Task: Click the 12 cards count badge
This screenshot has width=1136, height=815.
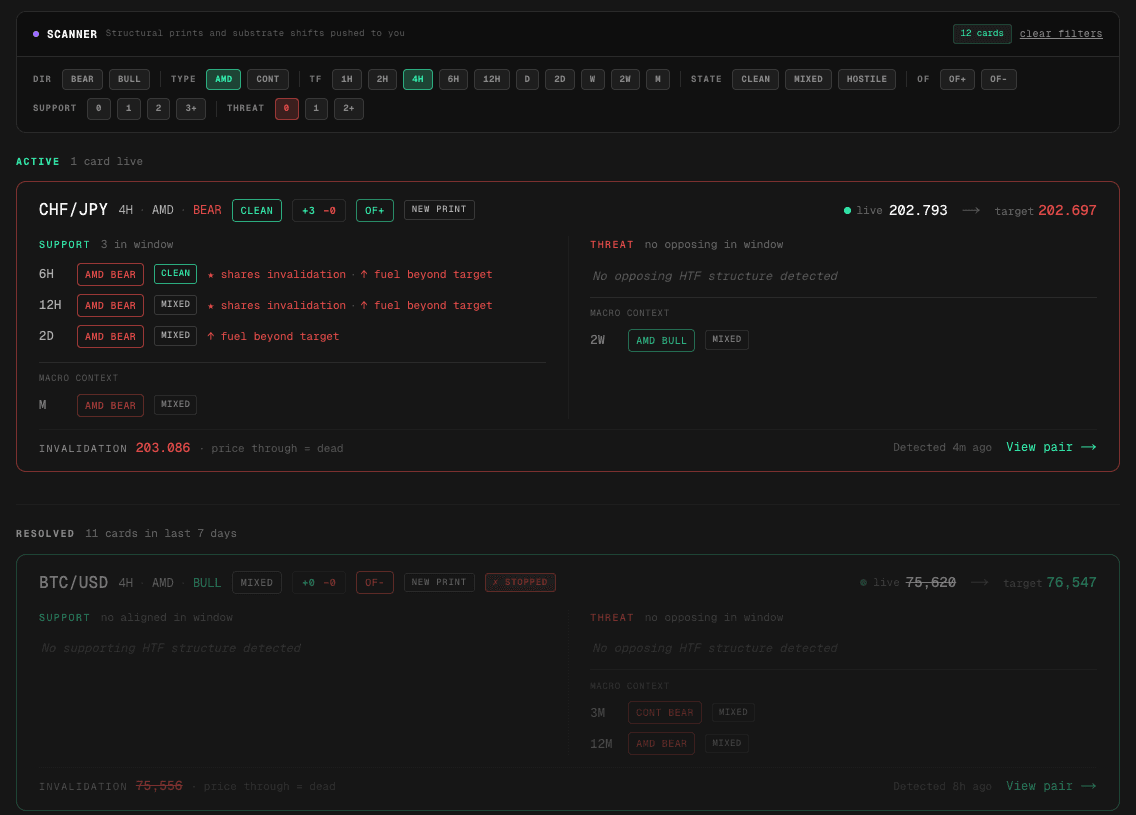Action: click(x=982, y=33)
